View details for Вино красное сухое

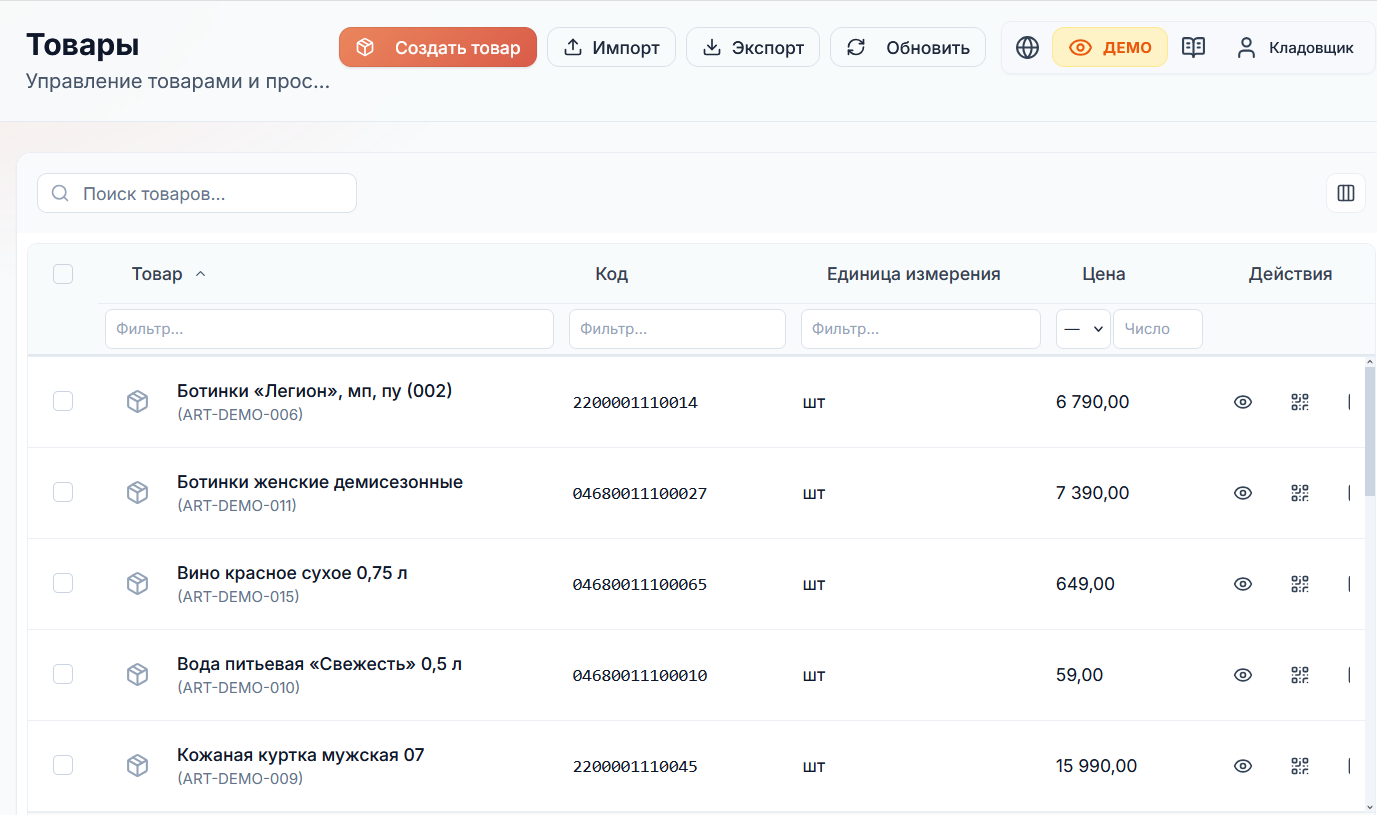tap(1243, 584)
